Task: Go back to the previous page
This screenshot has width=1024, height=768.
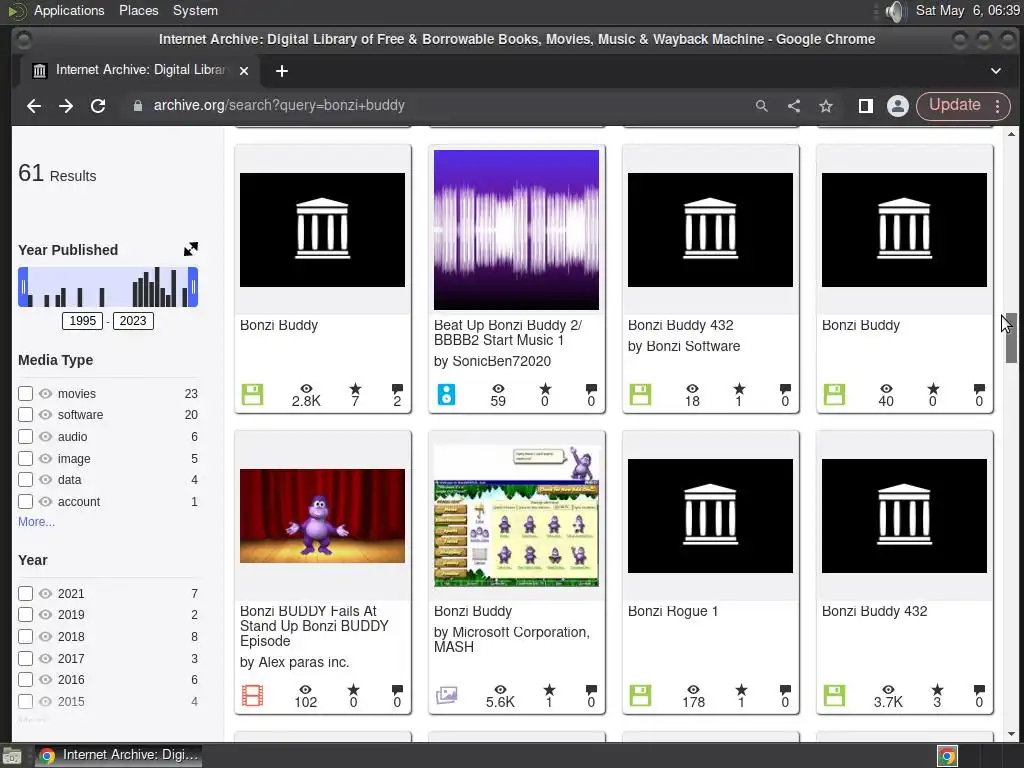Action: (34, 106)
